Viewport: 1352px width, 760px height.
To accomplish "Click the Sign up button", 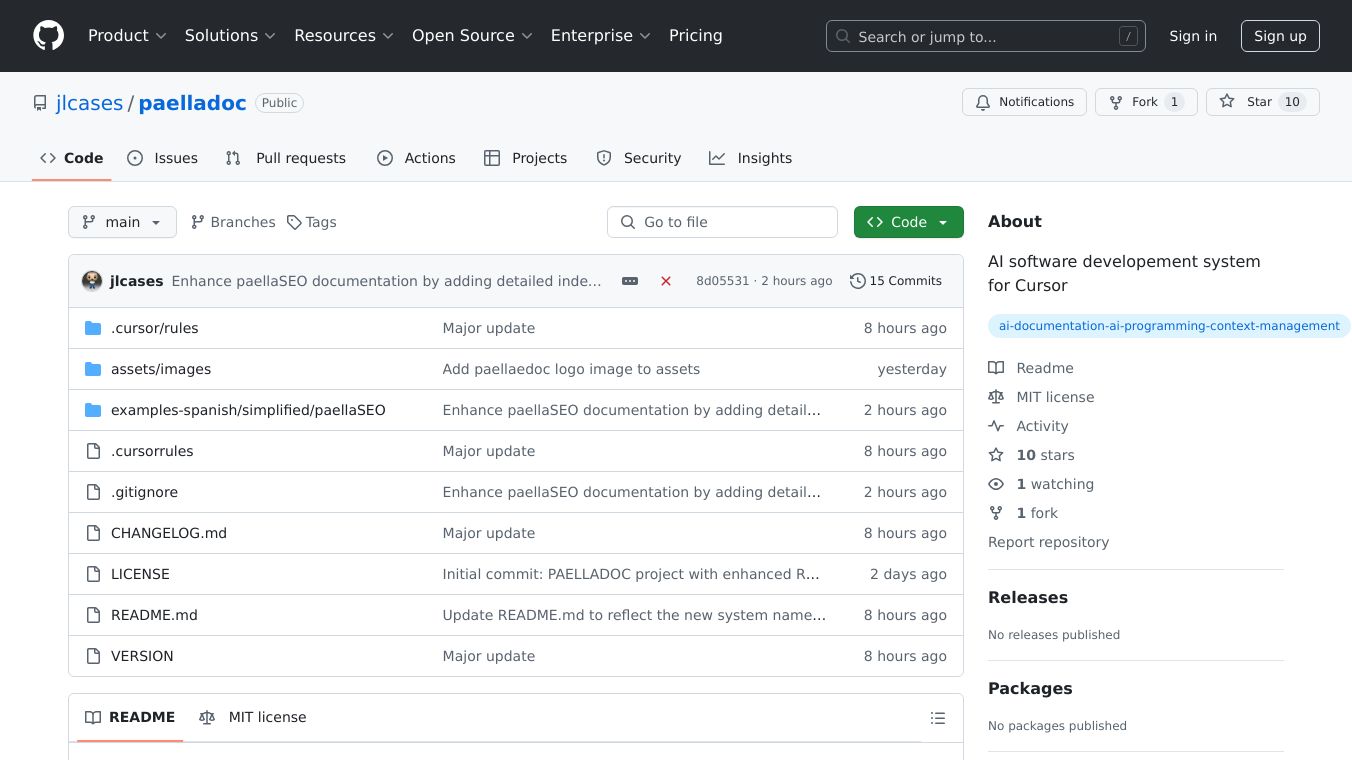I will point(1280,36).
